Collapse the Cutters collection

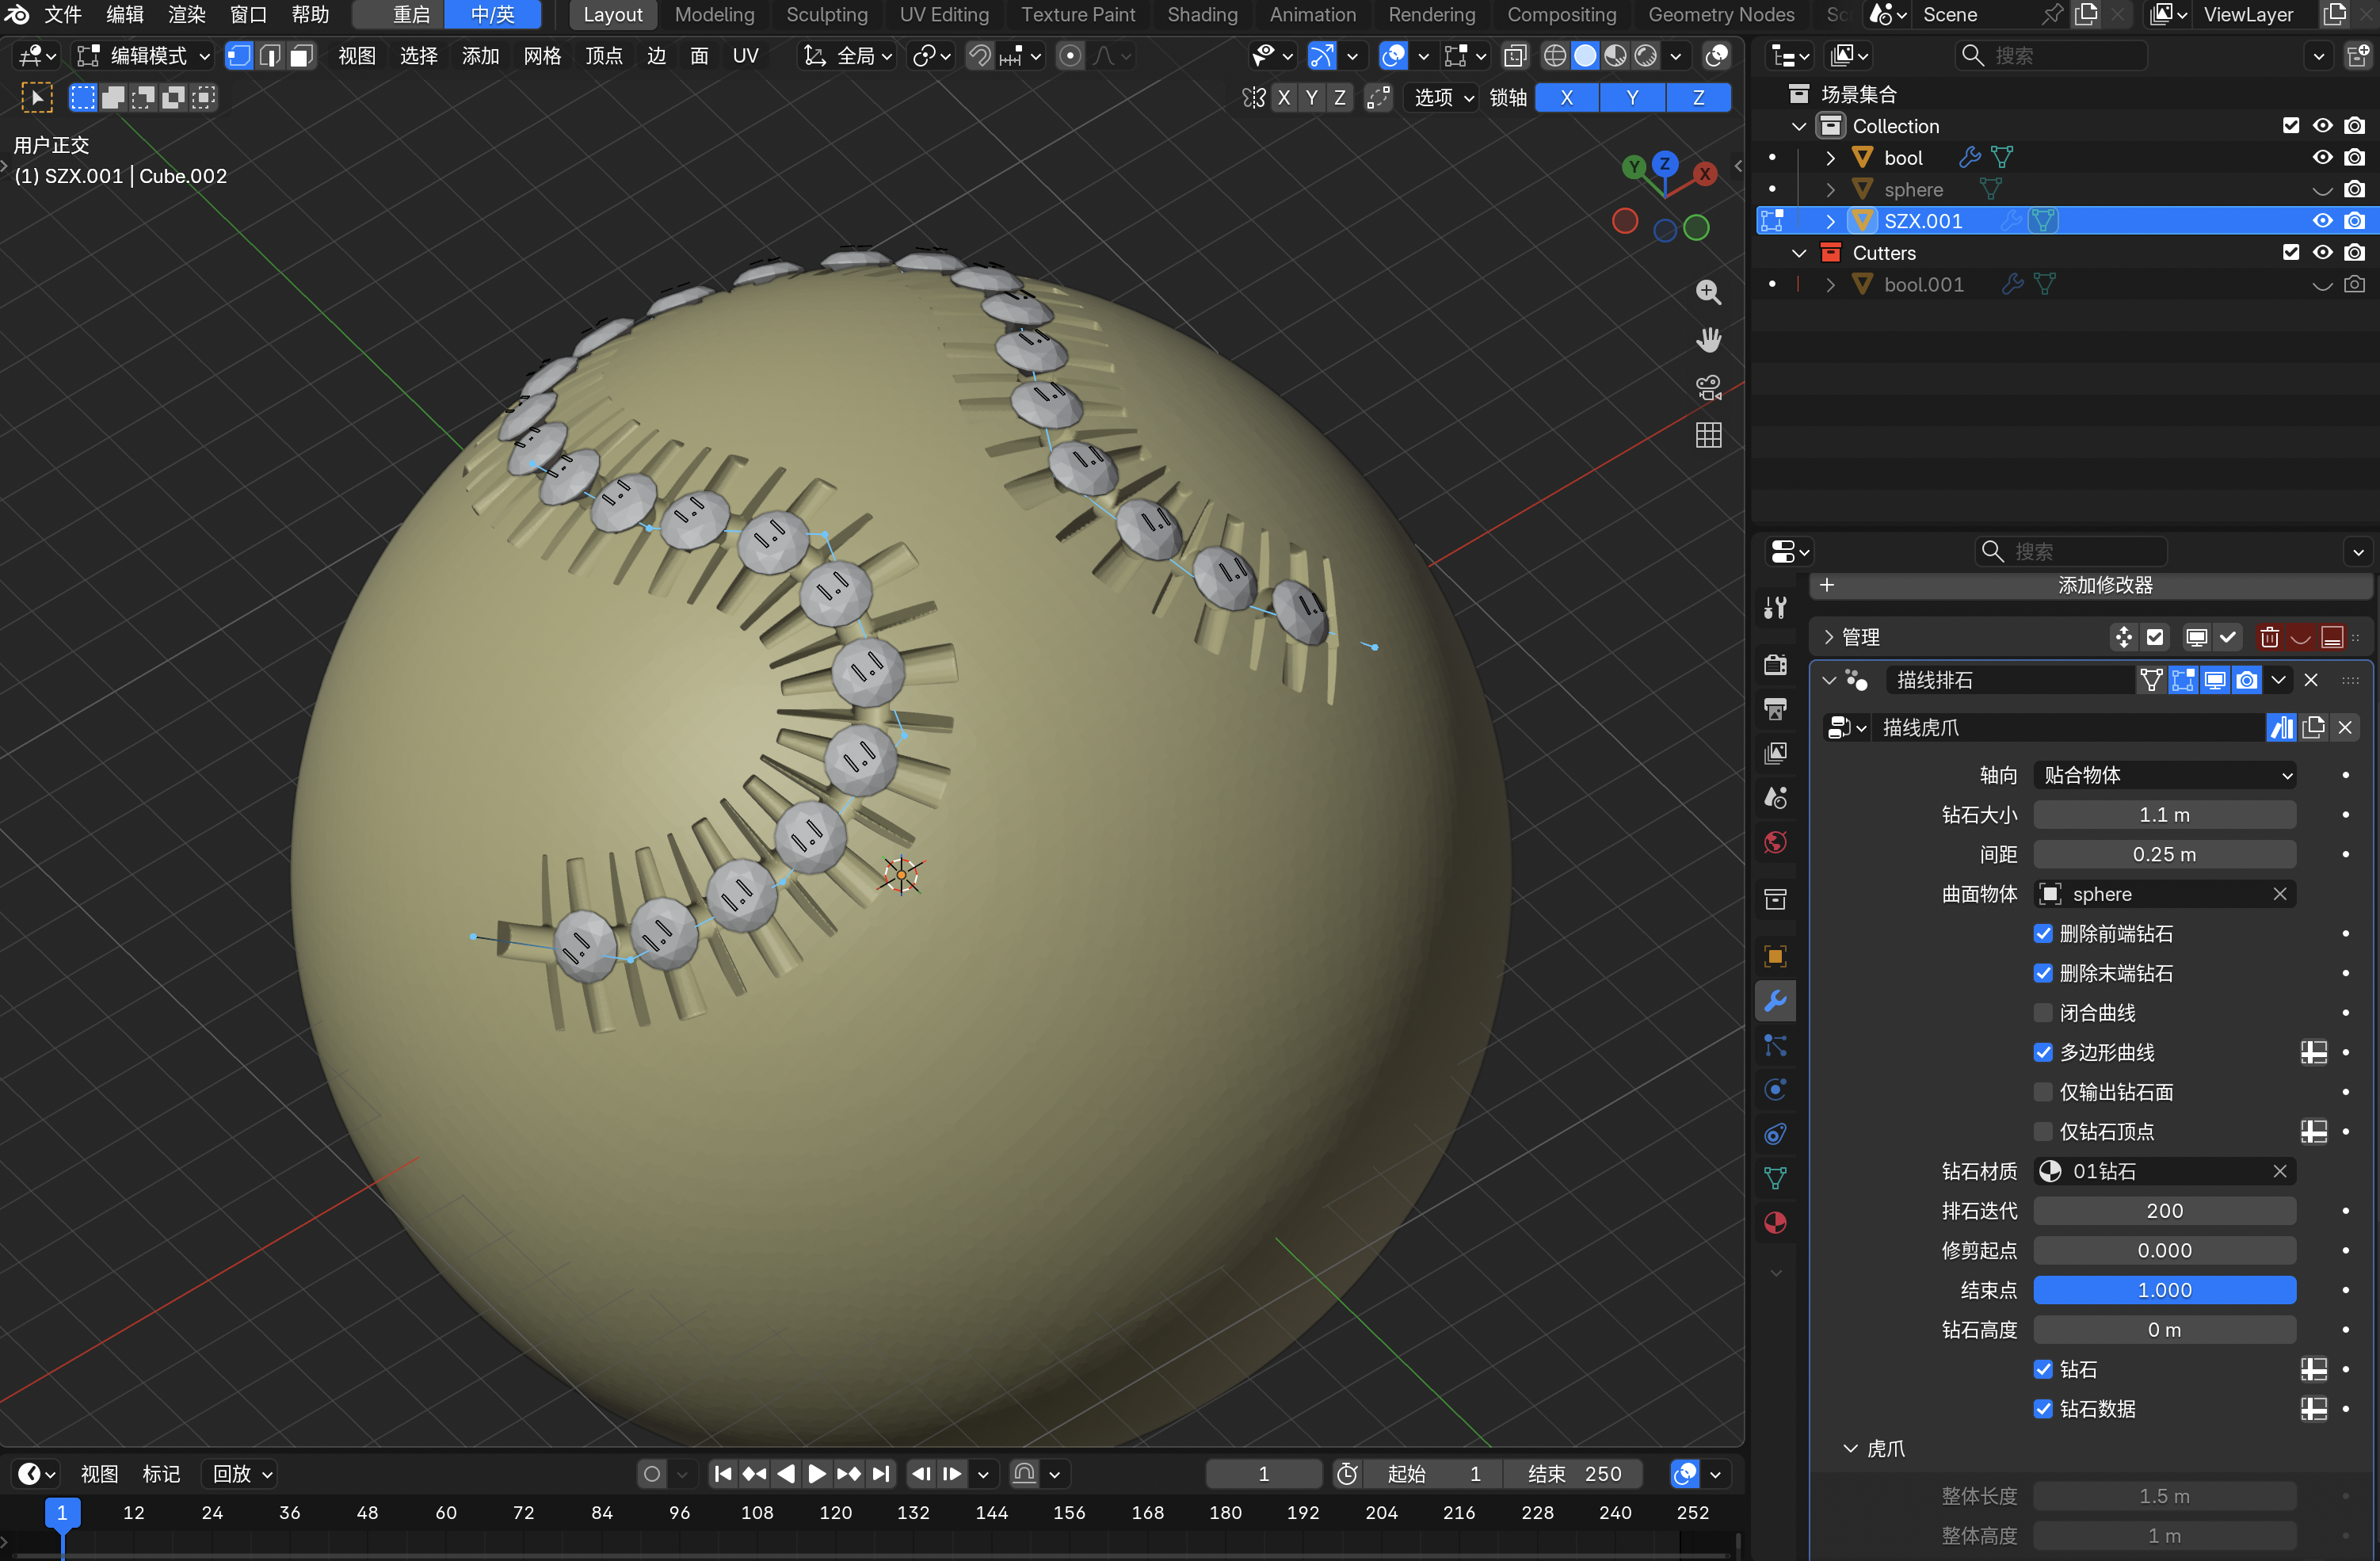pos(1798,253)
